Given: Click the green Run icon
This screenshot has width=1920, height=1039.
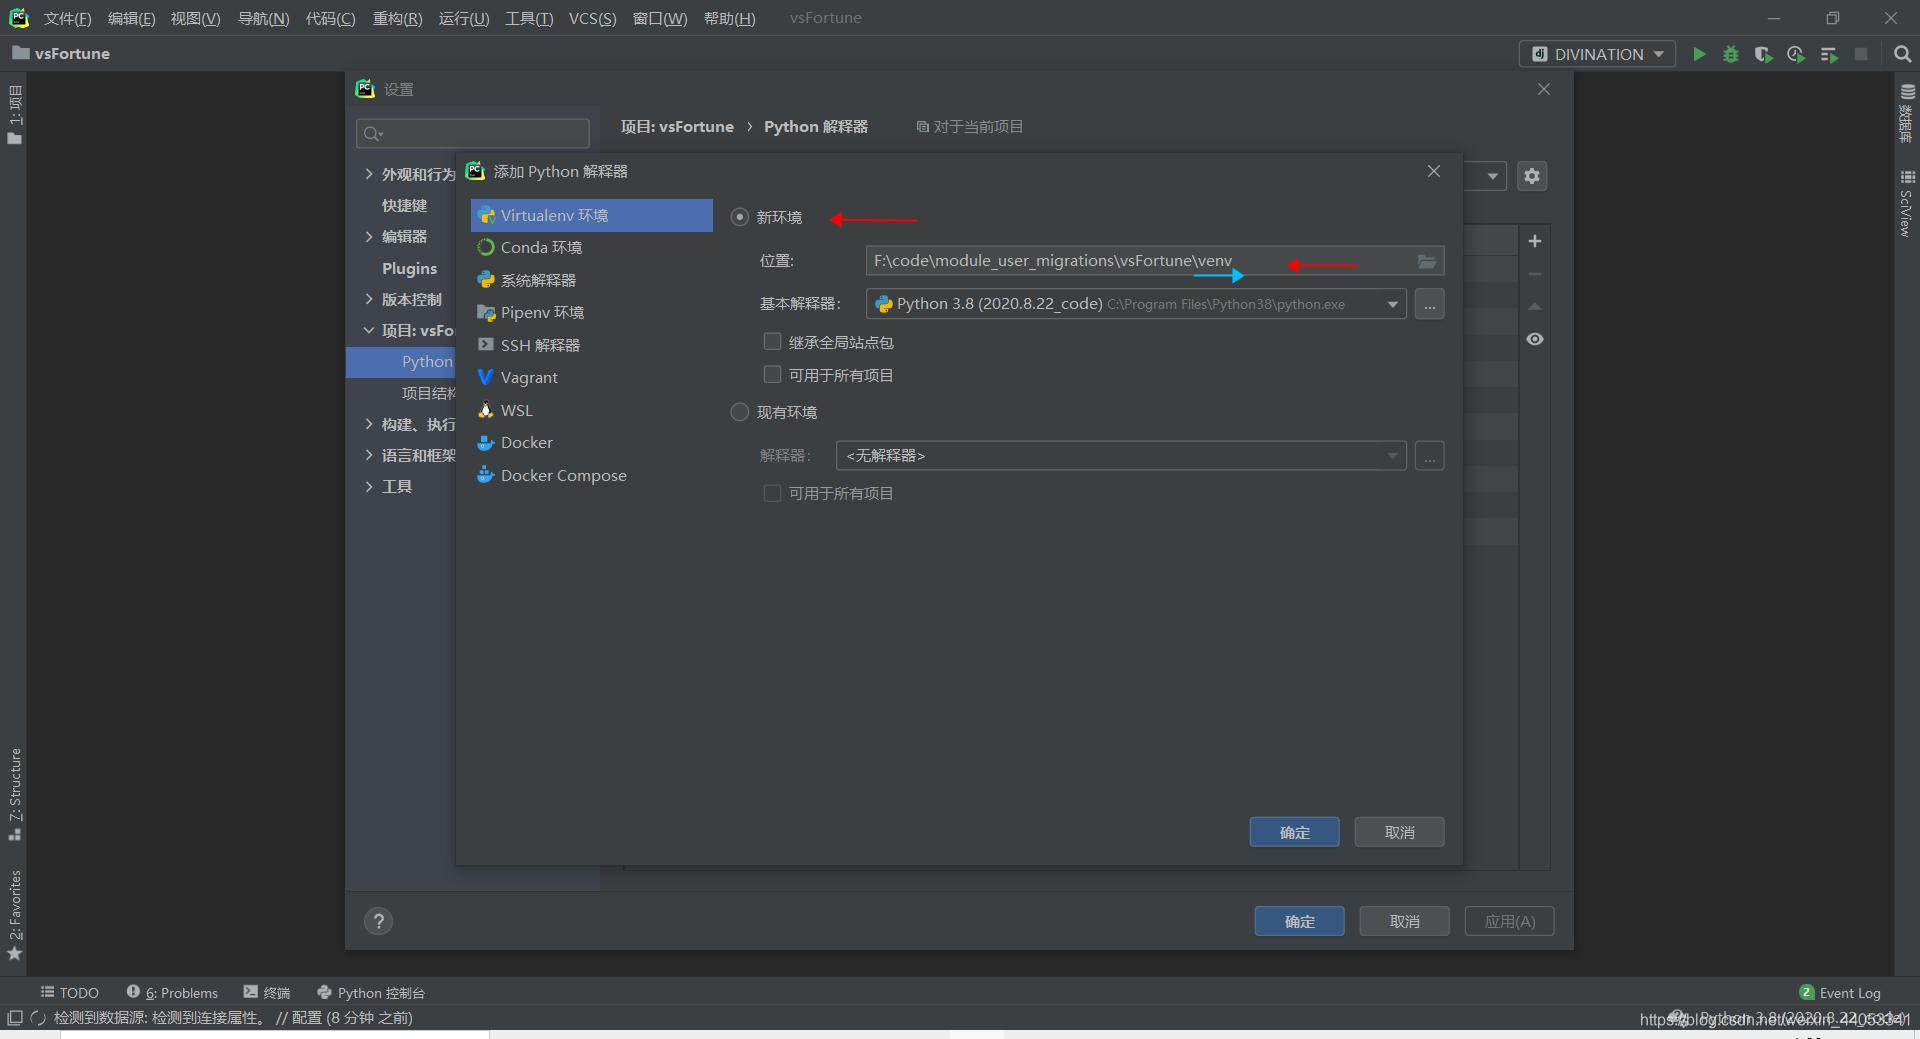Looking at the screenshot, I should pyautogui.click(x=1699, y=54).
